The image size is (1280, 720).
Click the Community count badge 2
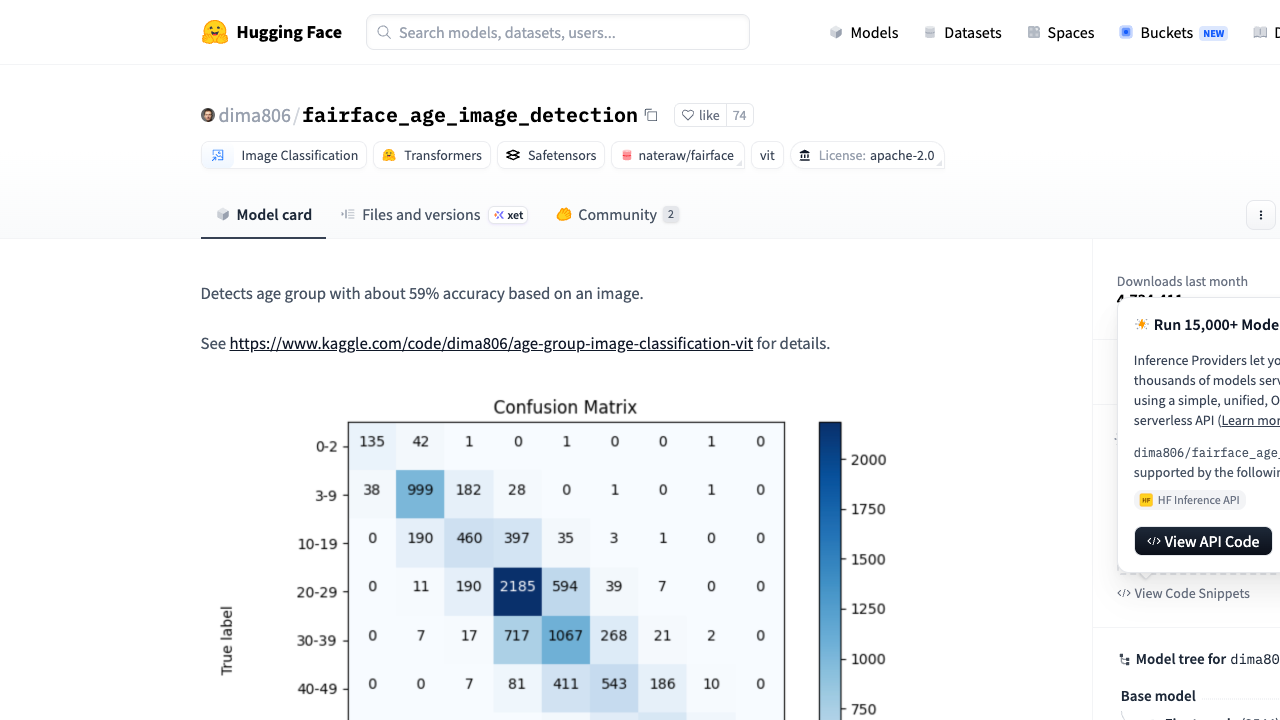671,214
